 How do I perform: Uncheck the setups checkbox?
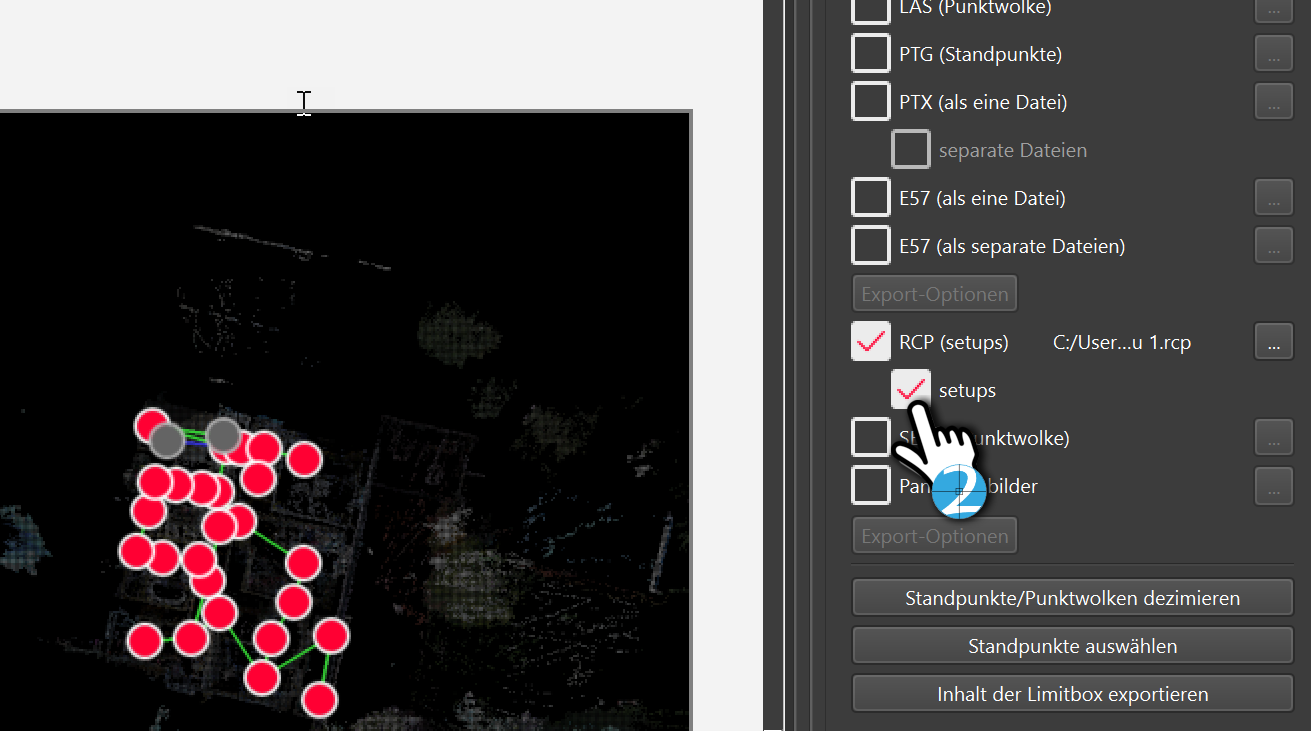pyautogui.click(x=910, y=389)
